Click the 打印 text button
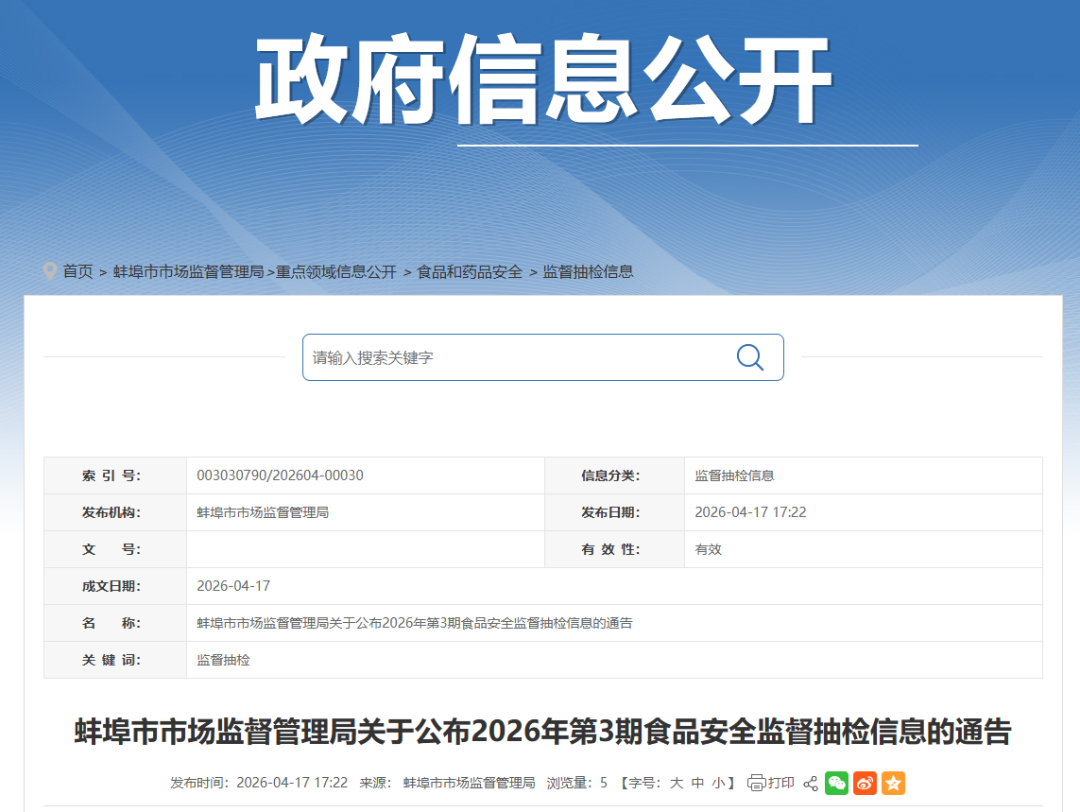The image size is (1080, 812). coord(781,783)
